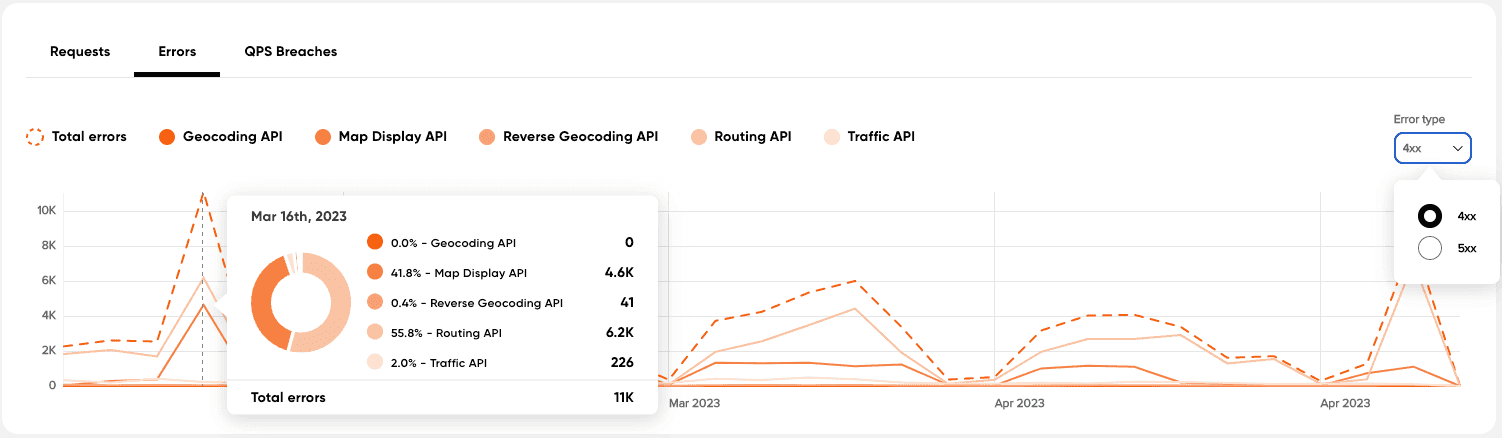This screenshot has width=1502, height=438.
Task: Toggle the Total errors legend label
Action: 89,137
